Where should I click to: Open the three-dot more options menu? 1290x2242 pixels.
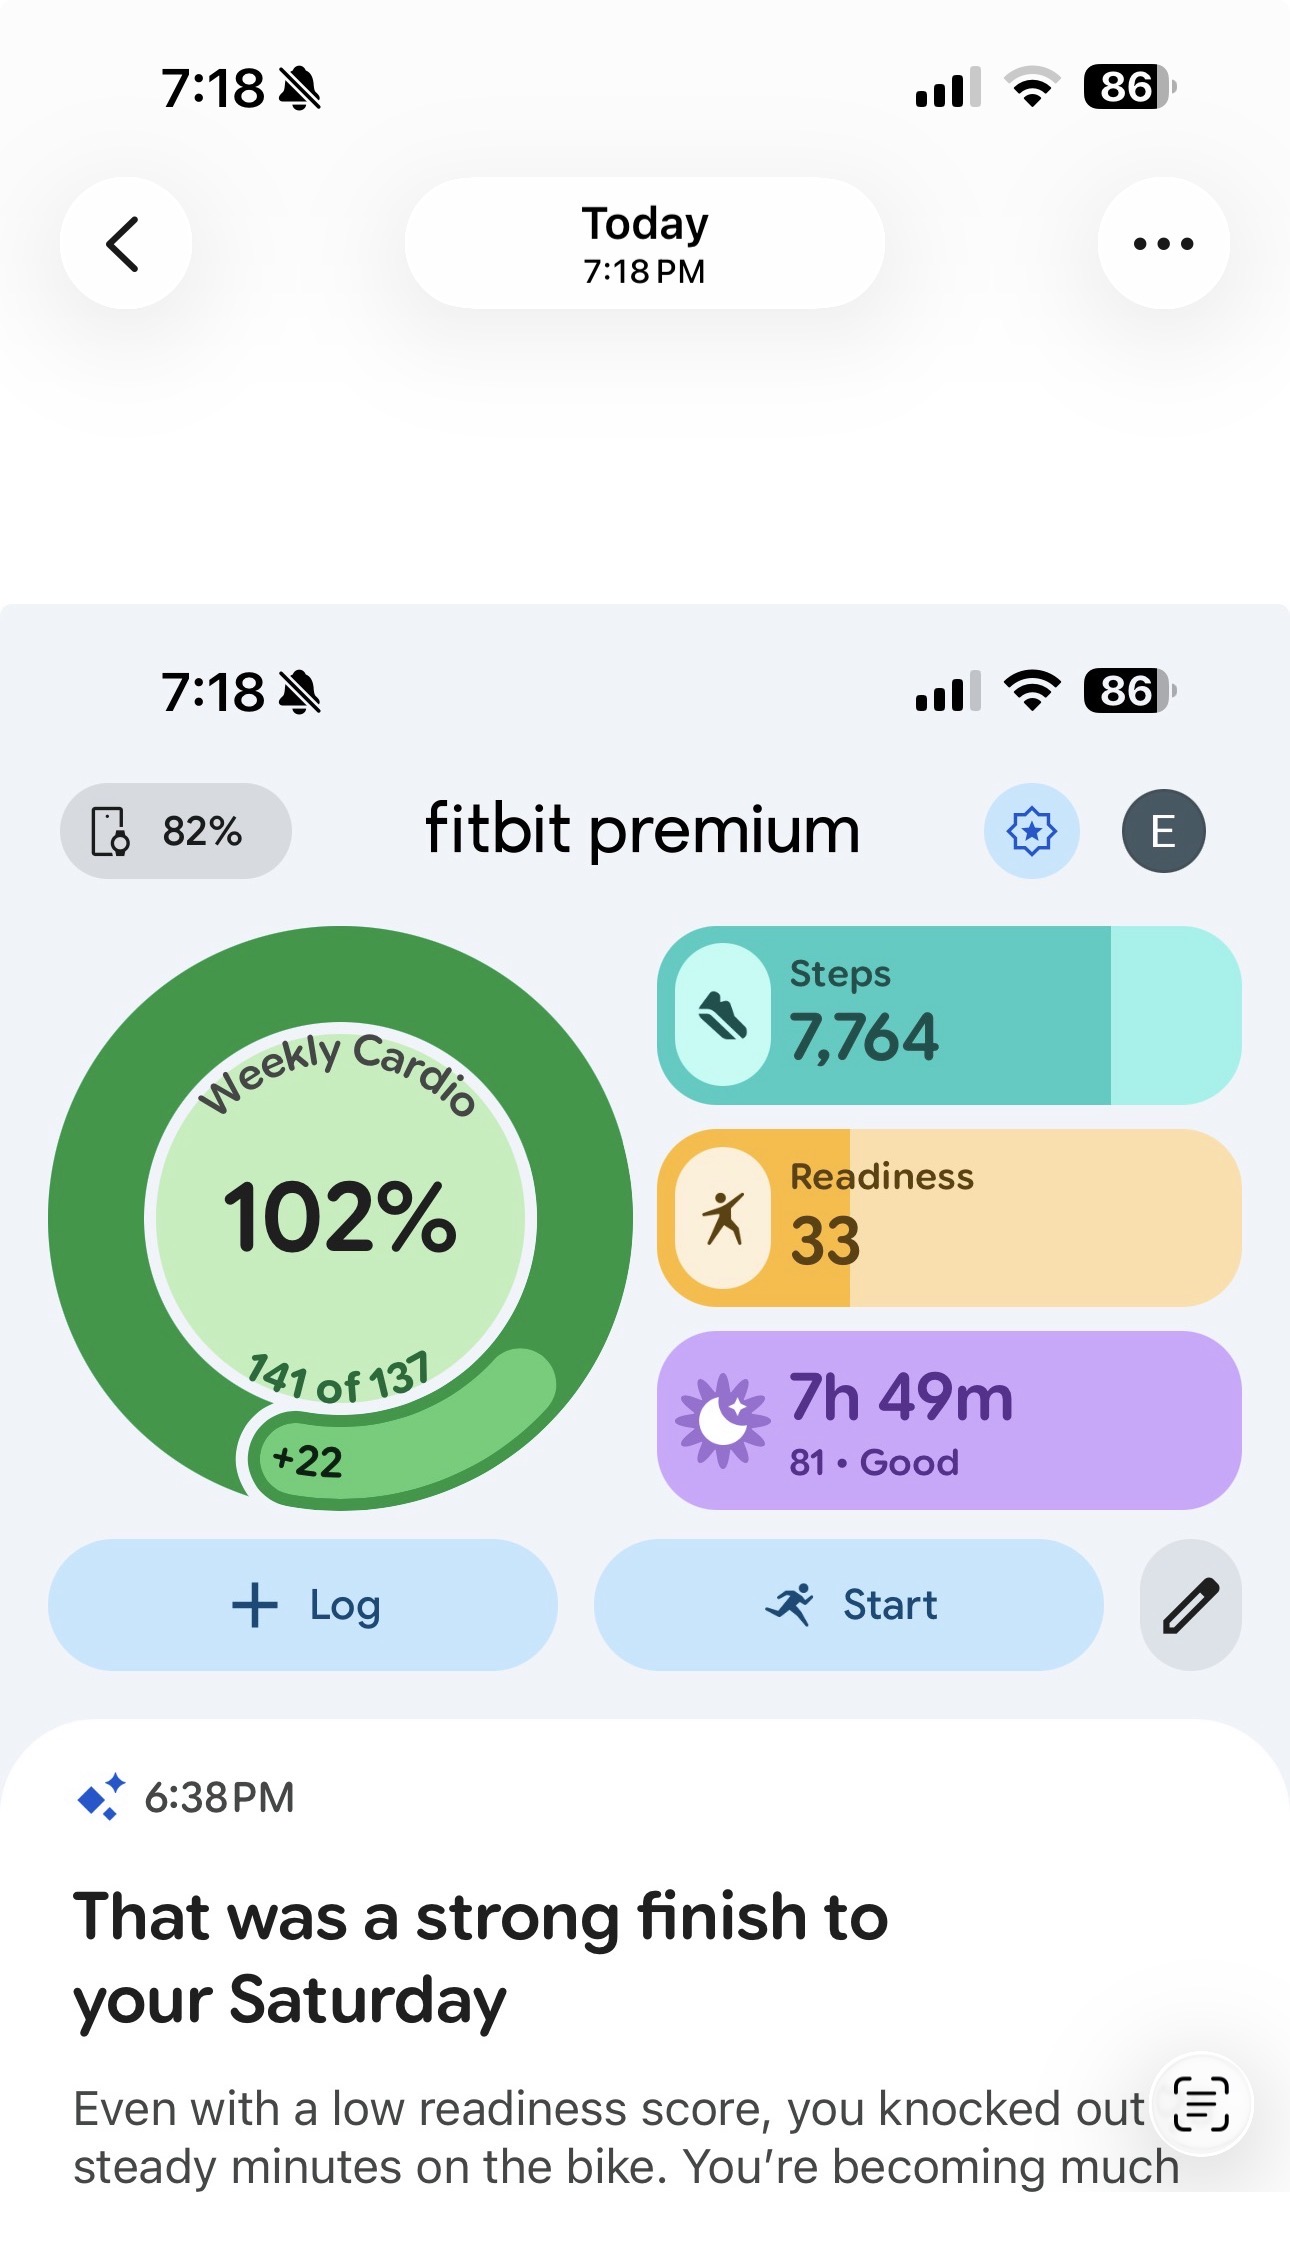[x=1163, y=243]
